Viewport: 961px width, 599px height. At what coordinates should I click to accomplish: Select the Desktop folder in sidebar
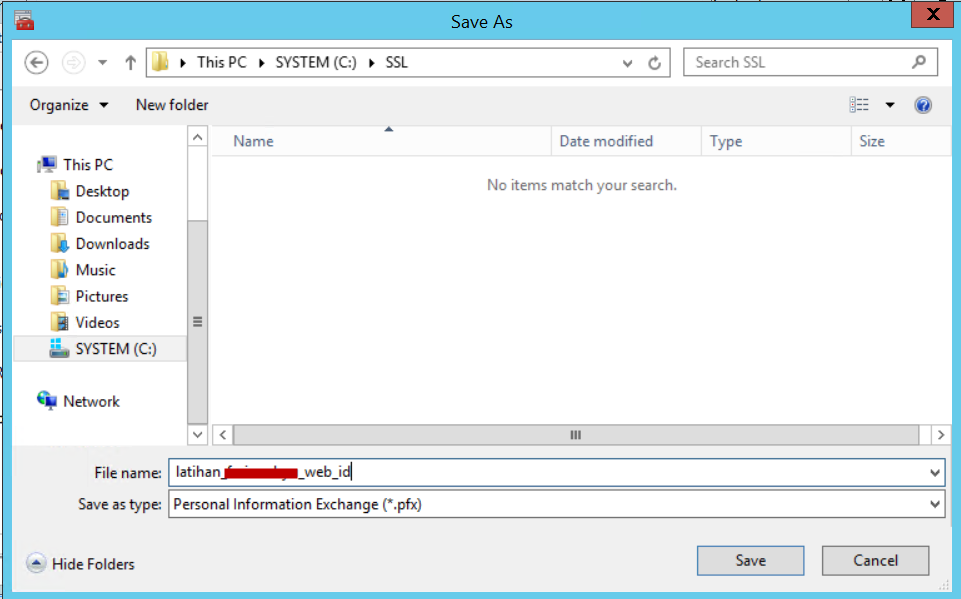(102, 191)
